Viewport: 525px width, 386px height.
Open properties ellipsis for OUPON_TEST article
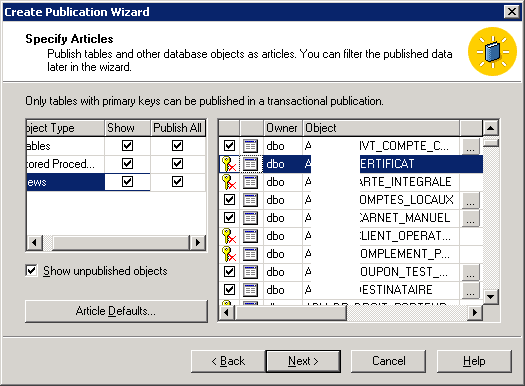click(470, 272)
